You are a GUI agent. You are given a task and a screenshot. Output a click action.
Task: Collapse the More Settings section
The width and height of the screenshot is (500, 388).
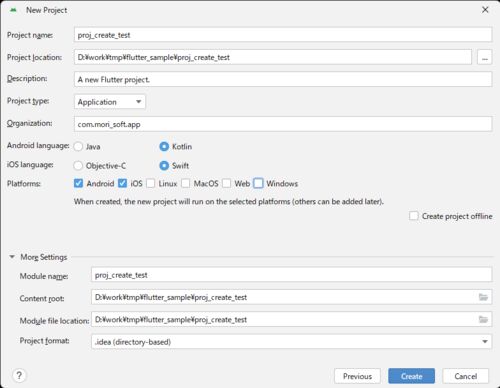pos(12,257)
